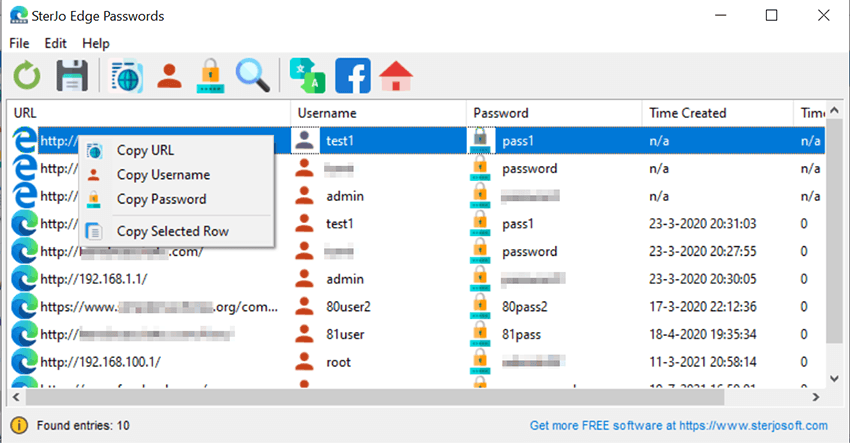Screen dimensions: 850x443
Task: Sort by the Username column header
Action: click(378, 113)
